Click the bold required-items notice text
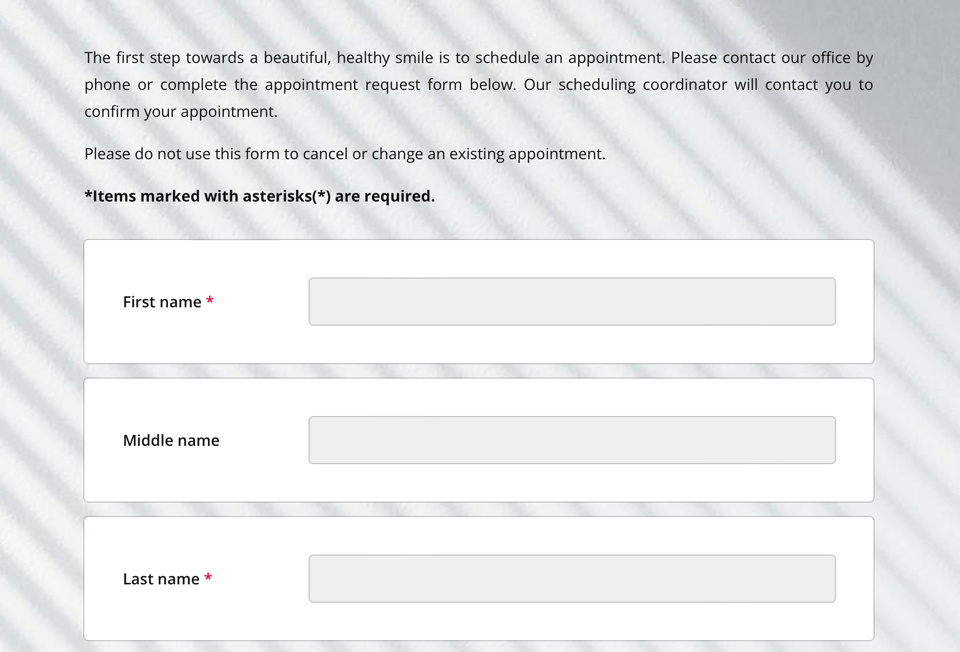 pos(259,196)
